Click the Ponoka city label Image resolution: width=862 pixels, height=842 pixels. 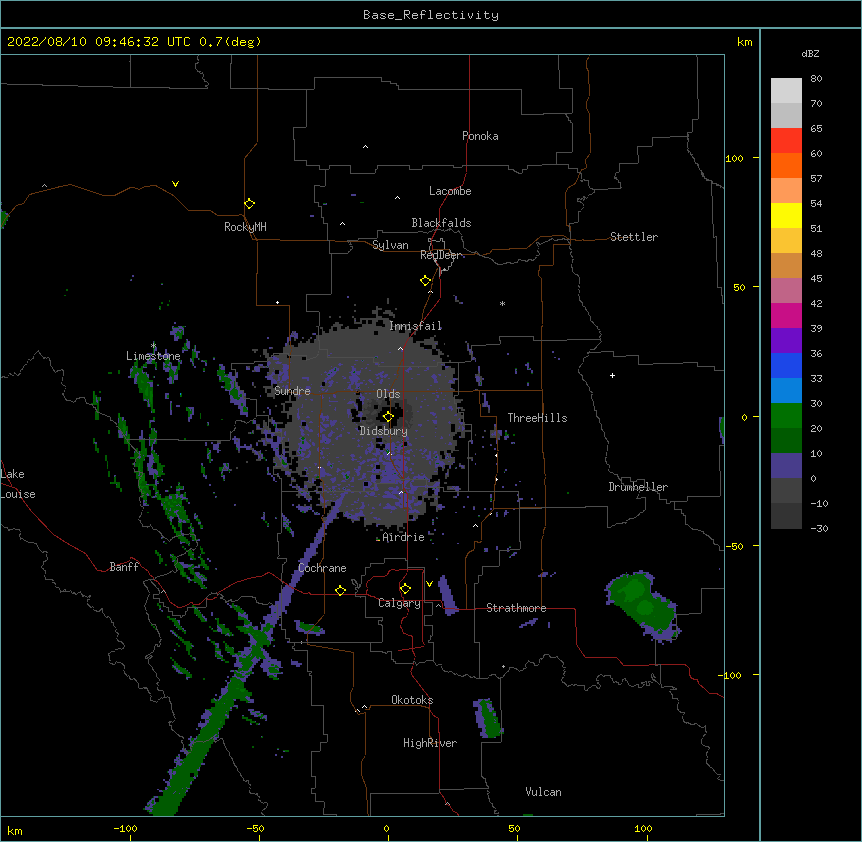[x=480, y=136]
